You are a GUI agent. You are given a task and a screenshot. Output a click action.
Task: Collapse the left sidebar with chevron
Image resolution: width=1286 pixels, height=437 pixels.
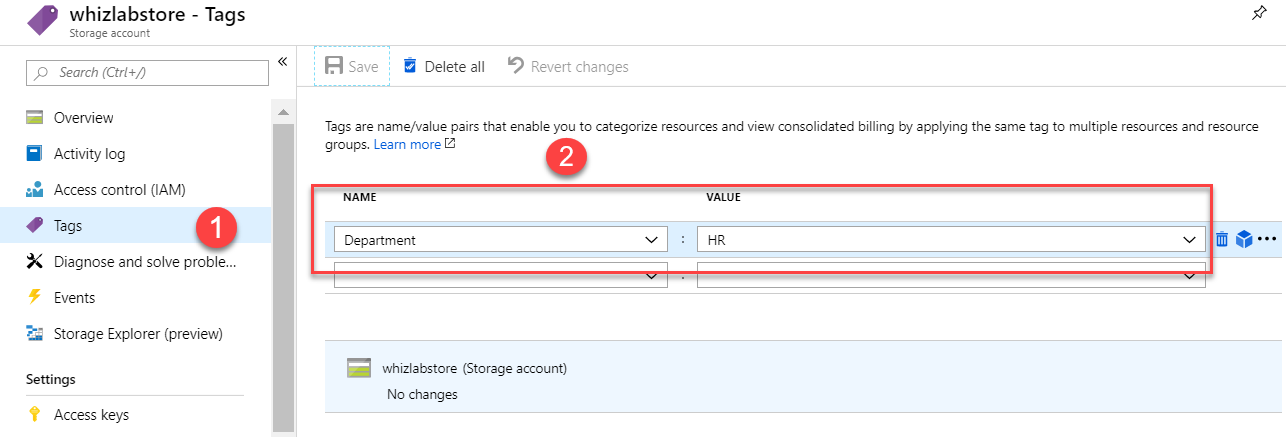(282, 62)
